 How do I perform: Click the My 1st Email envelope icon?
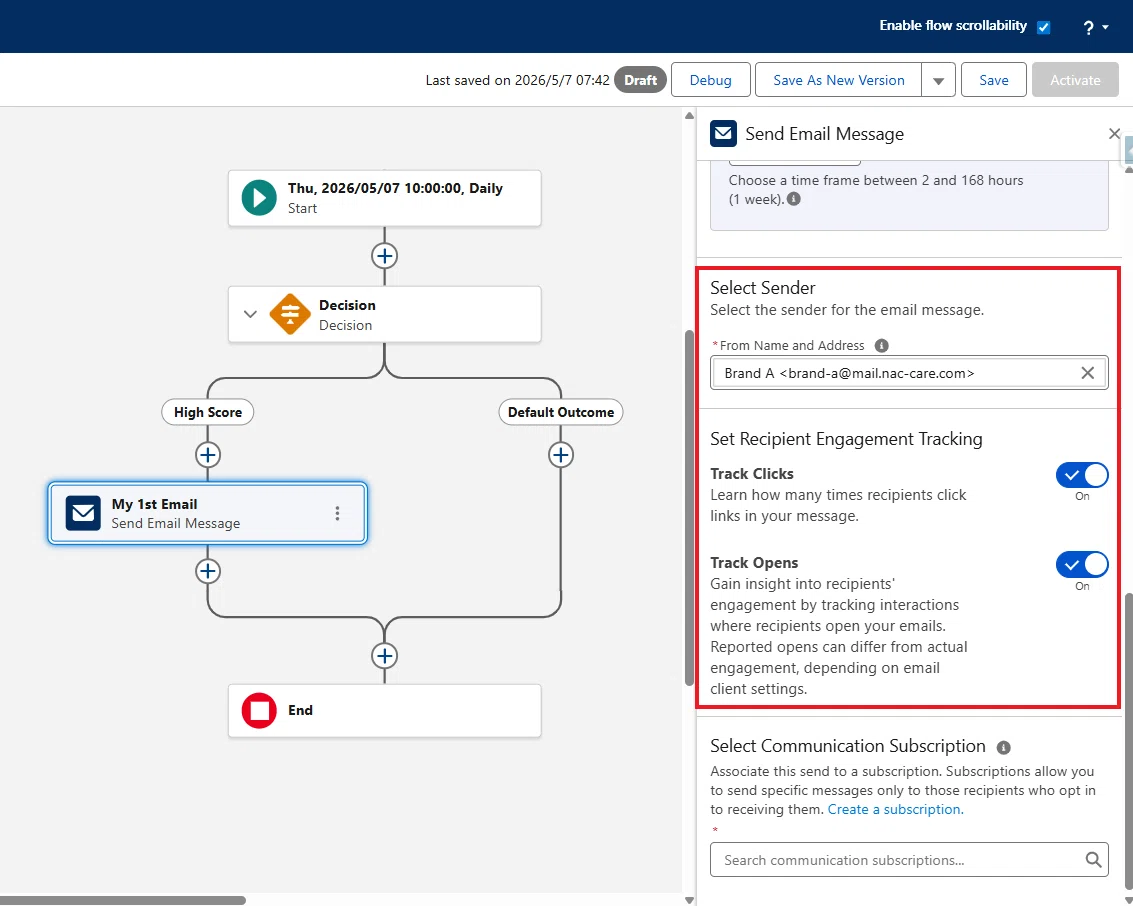(x=83, y=513)
